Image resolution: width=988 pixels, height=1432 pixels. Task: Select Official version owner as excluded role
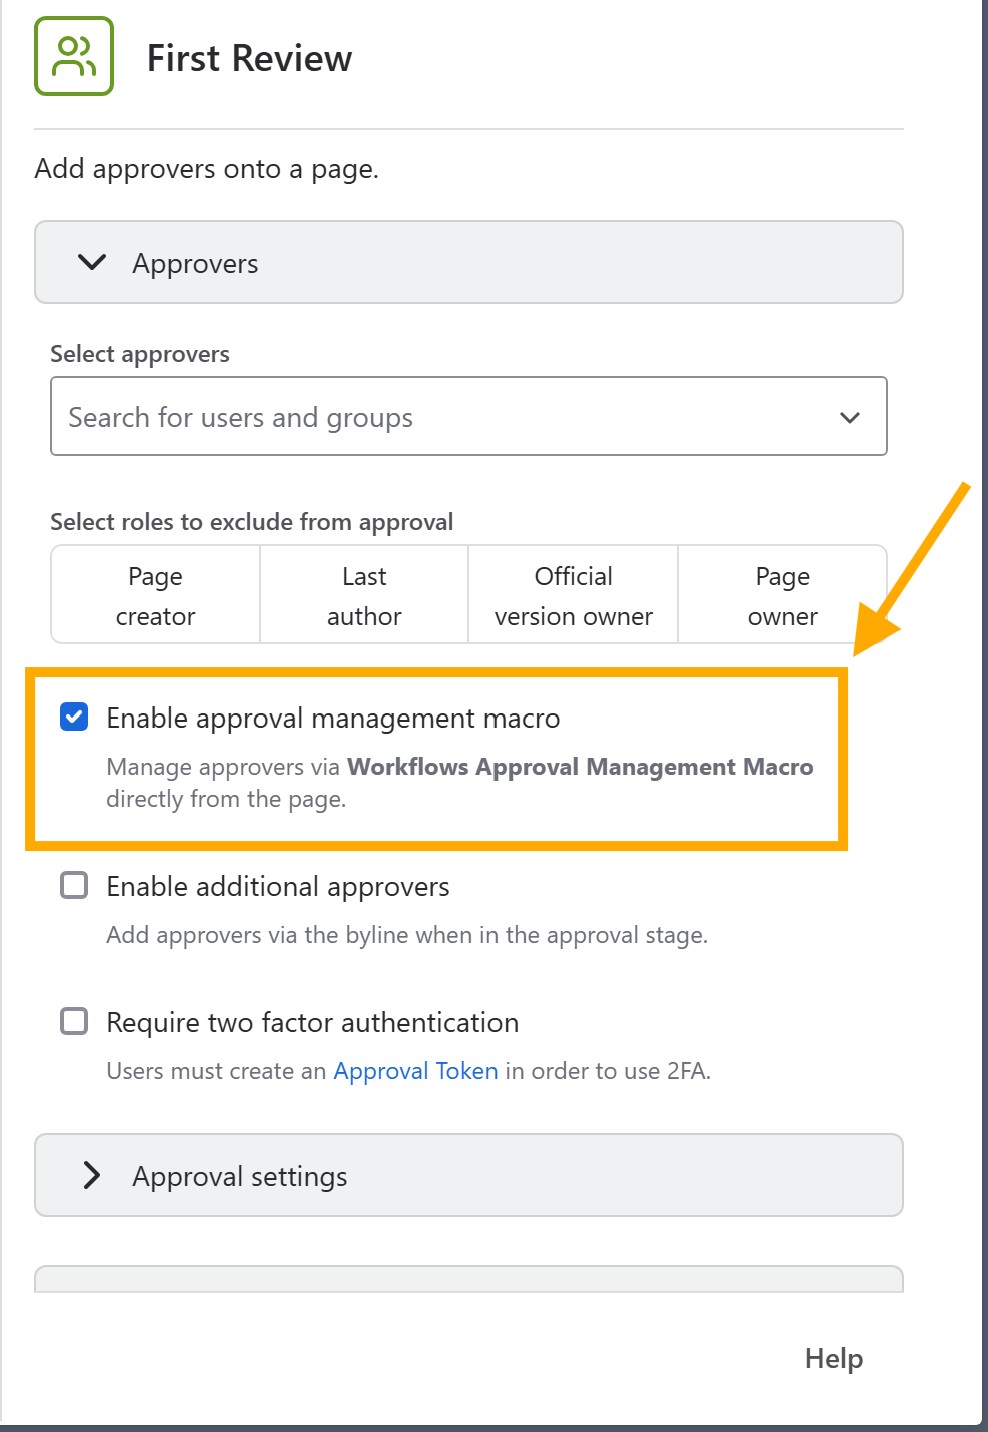coord(571,594)
